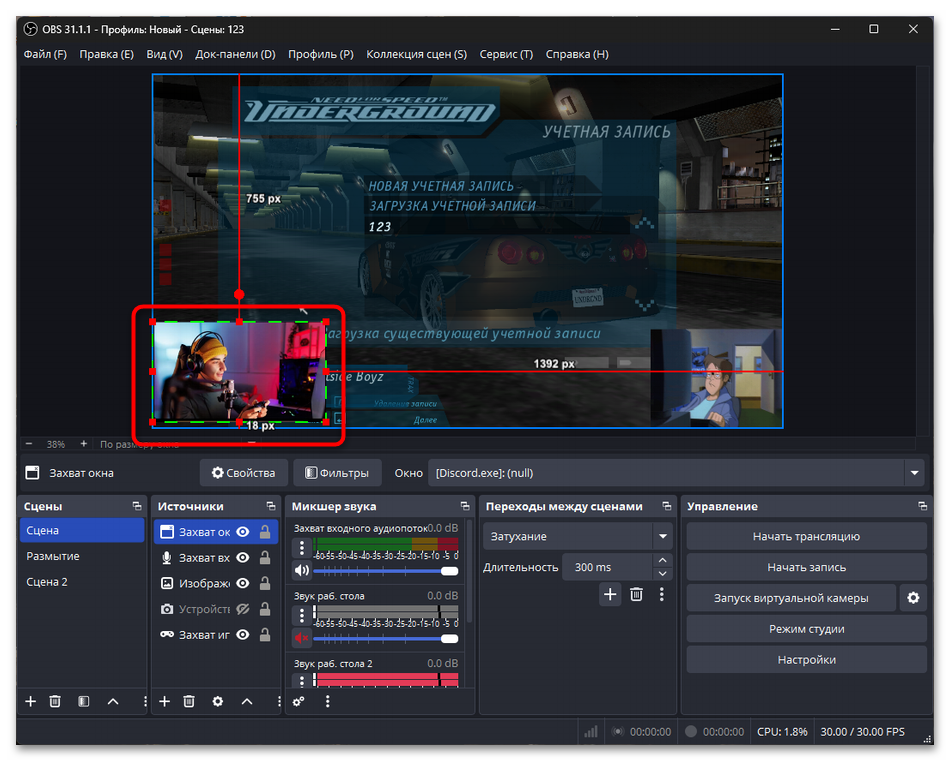950x761 pixels.
Task: Open the Док-панели (D) menu
Action: coord(235,54)
